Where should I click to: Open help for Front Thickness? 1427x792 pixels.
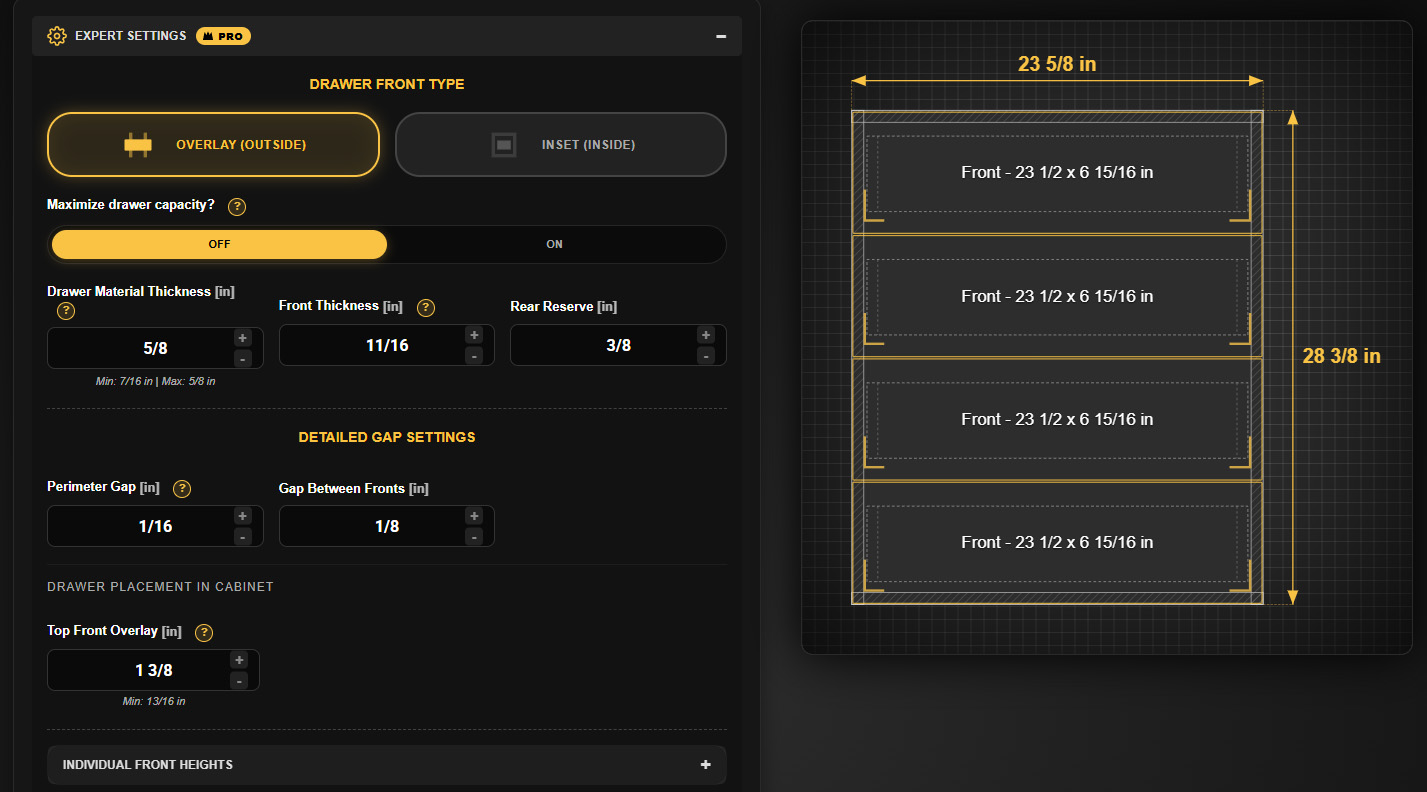[x=426, y=307]
